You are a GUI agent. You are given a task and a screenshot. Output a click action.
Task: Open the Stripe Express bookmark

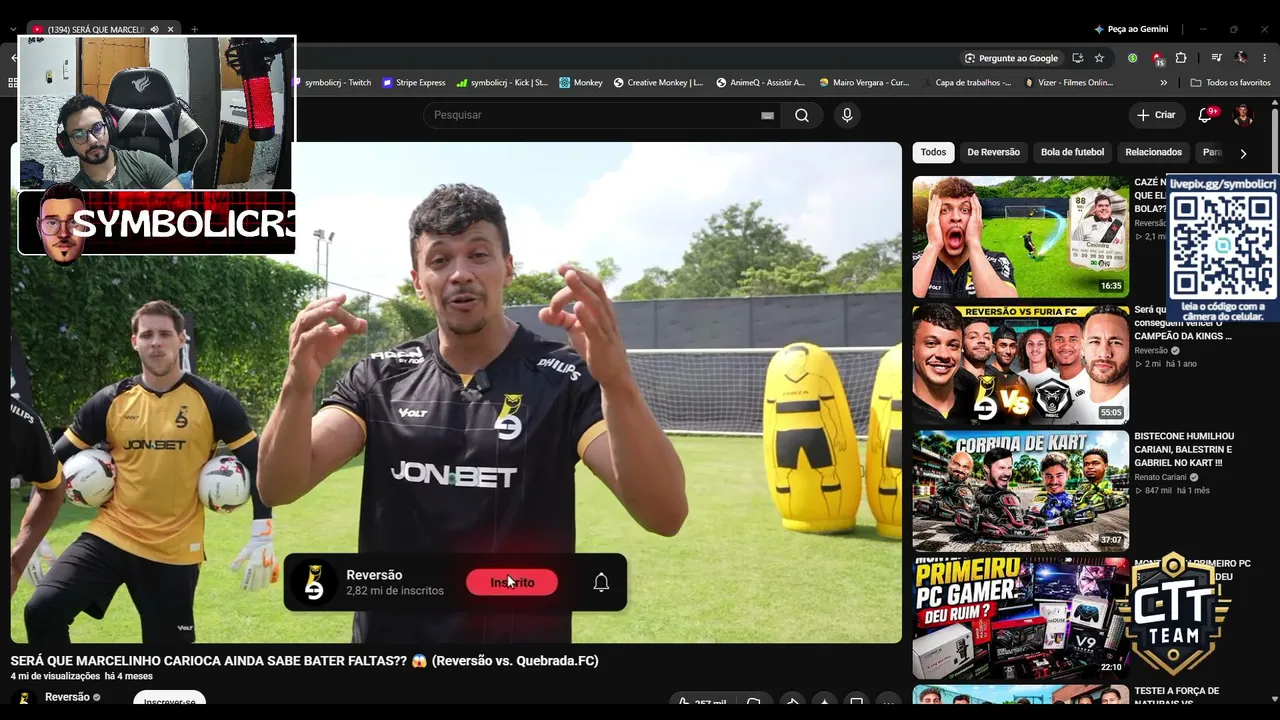tap(414, 83)
